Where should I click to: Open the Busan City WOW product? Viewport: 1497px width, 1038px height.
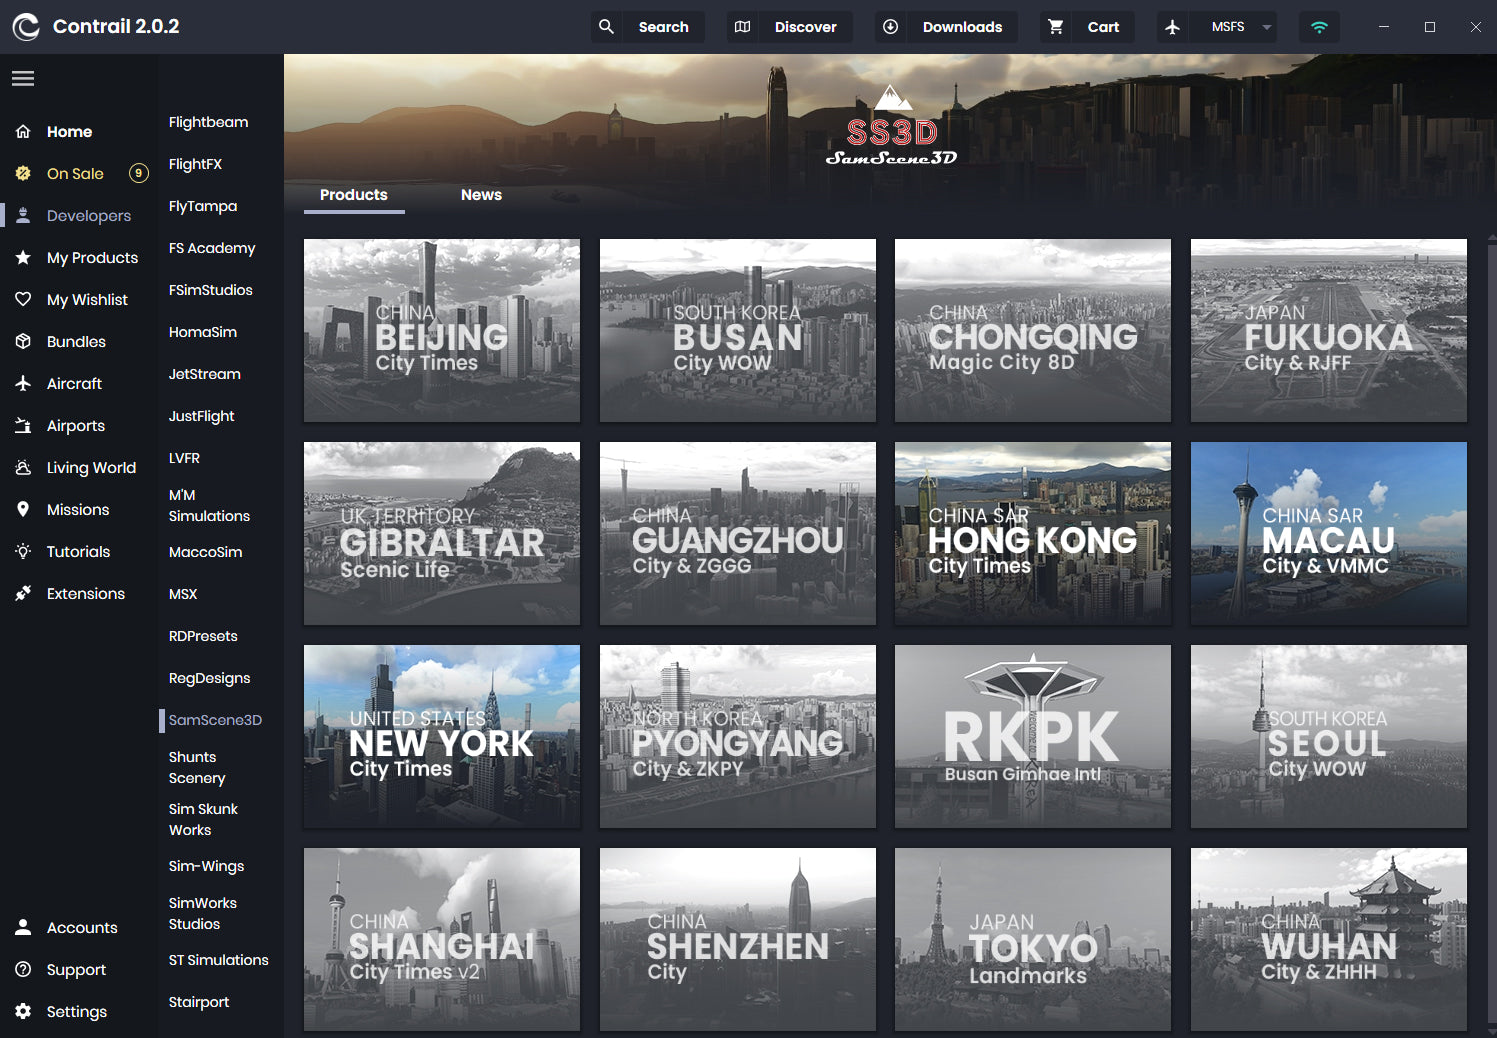738,330
